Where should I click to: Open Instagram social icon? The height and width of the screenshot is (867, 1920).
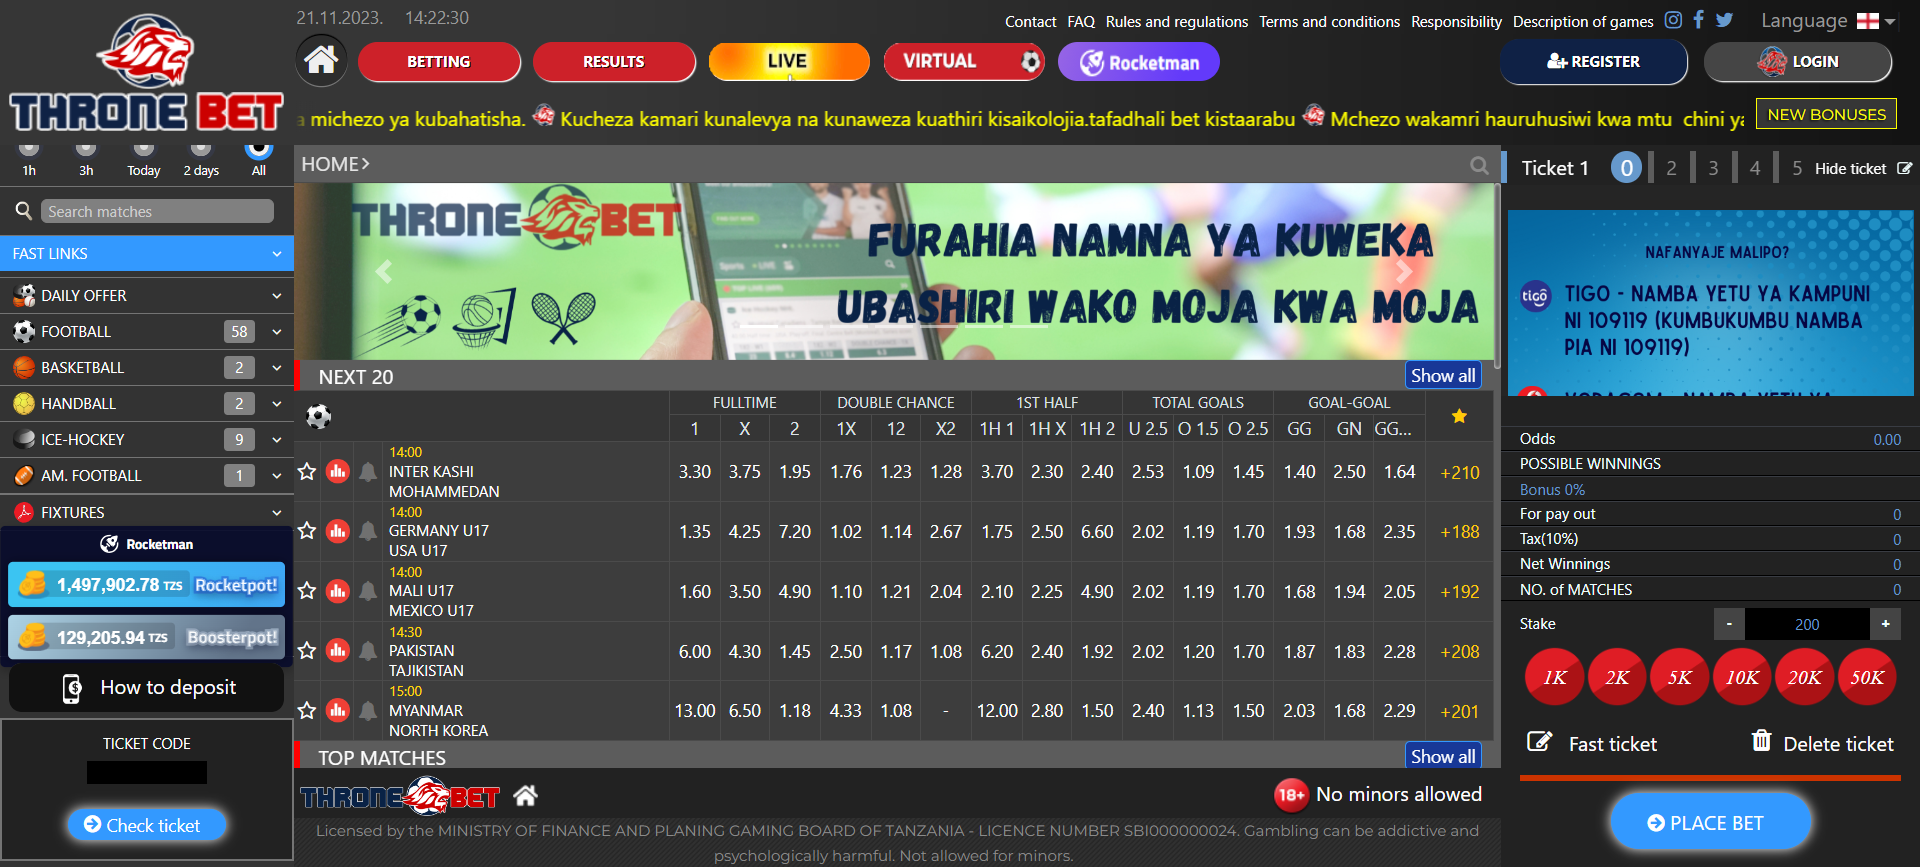(x=1673, y=20)
